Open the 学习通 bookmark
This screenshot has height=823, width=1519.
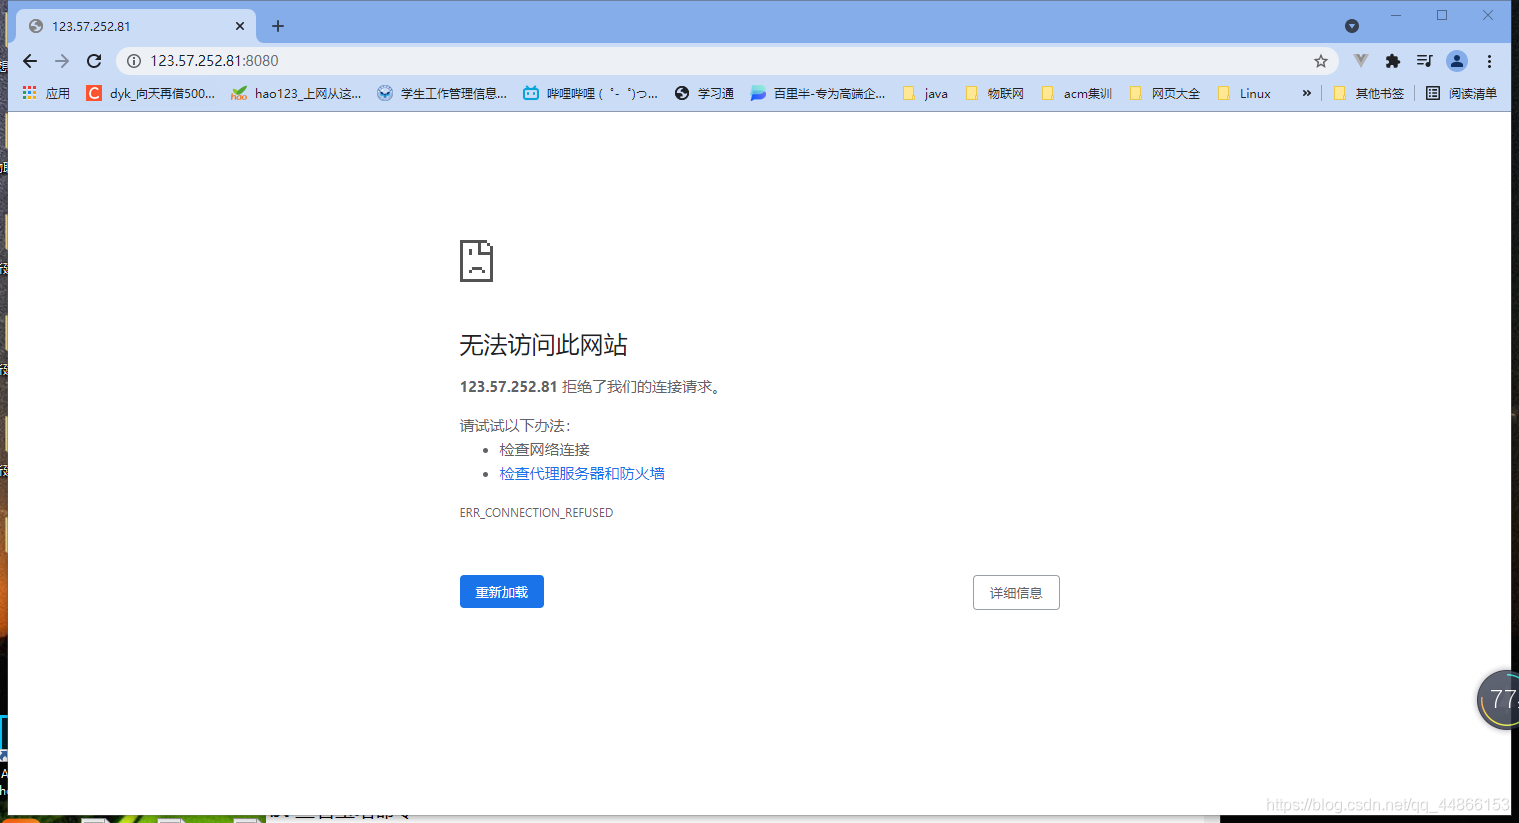(x=705, y=93)
